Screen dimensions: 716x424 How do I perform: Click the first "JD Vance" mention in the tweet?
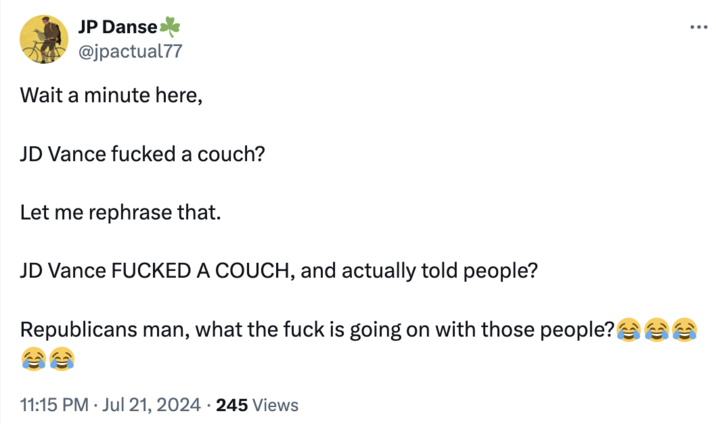click(x=59, y=157)
